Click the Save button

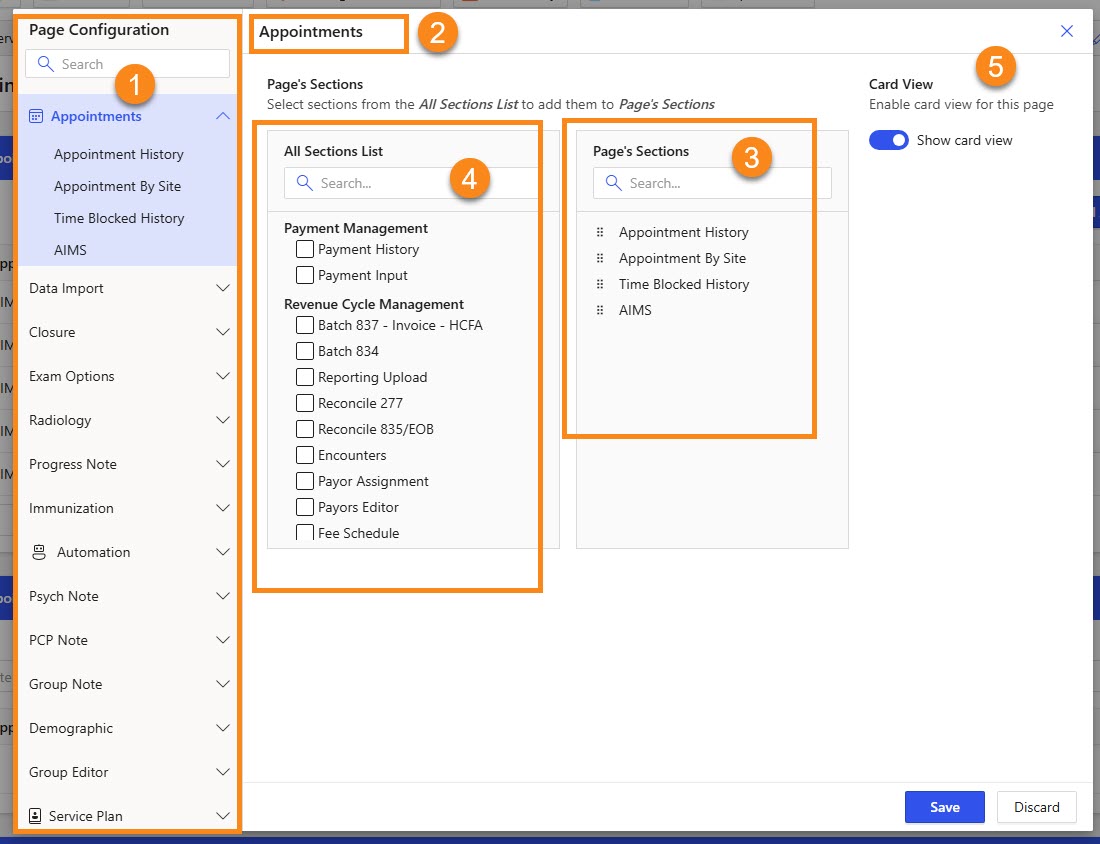click(944, 807)
